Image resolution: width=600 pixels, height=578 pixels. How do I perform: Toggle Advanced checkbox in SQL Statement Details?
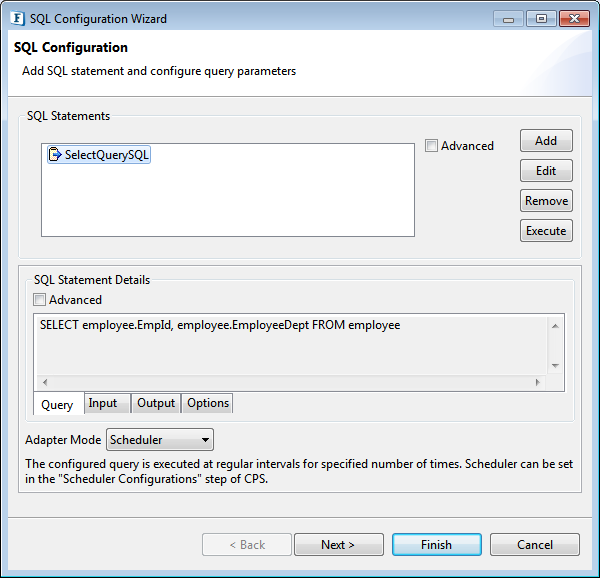[39, 300]
